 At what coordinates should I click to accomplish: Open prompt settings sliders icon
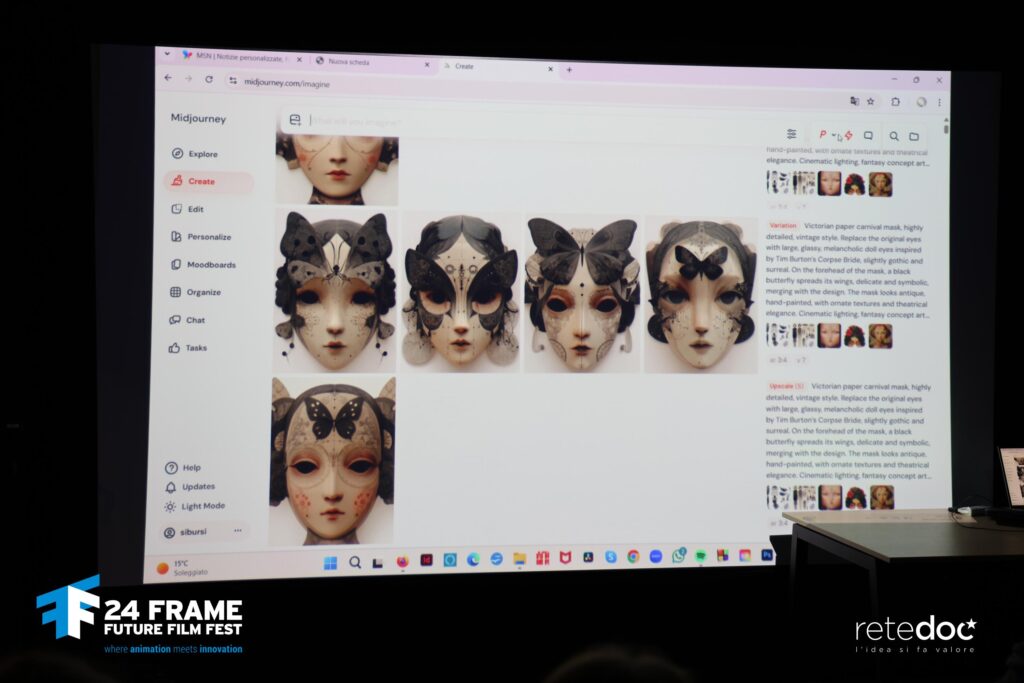pyautogui.click(x=791, y=134)
